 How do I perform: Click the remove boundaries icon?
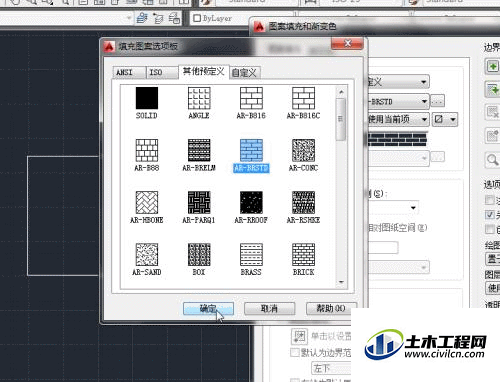(492, 112)
